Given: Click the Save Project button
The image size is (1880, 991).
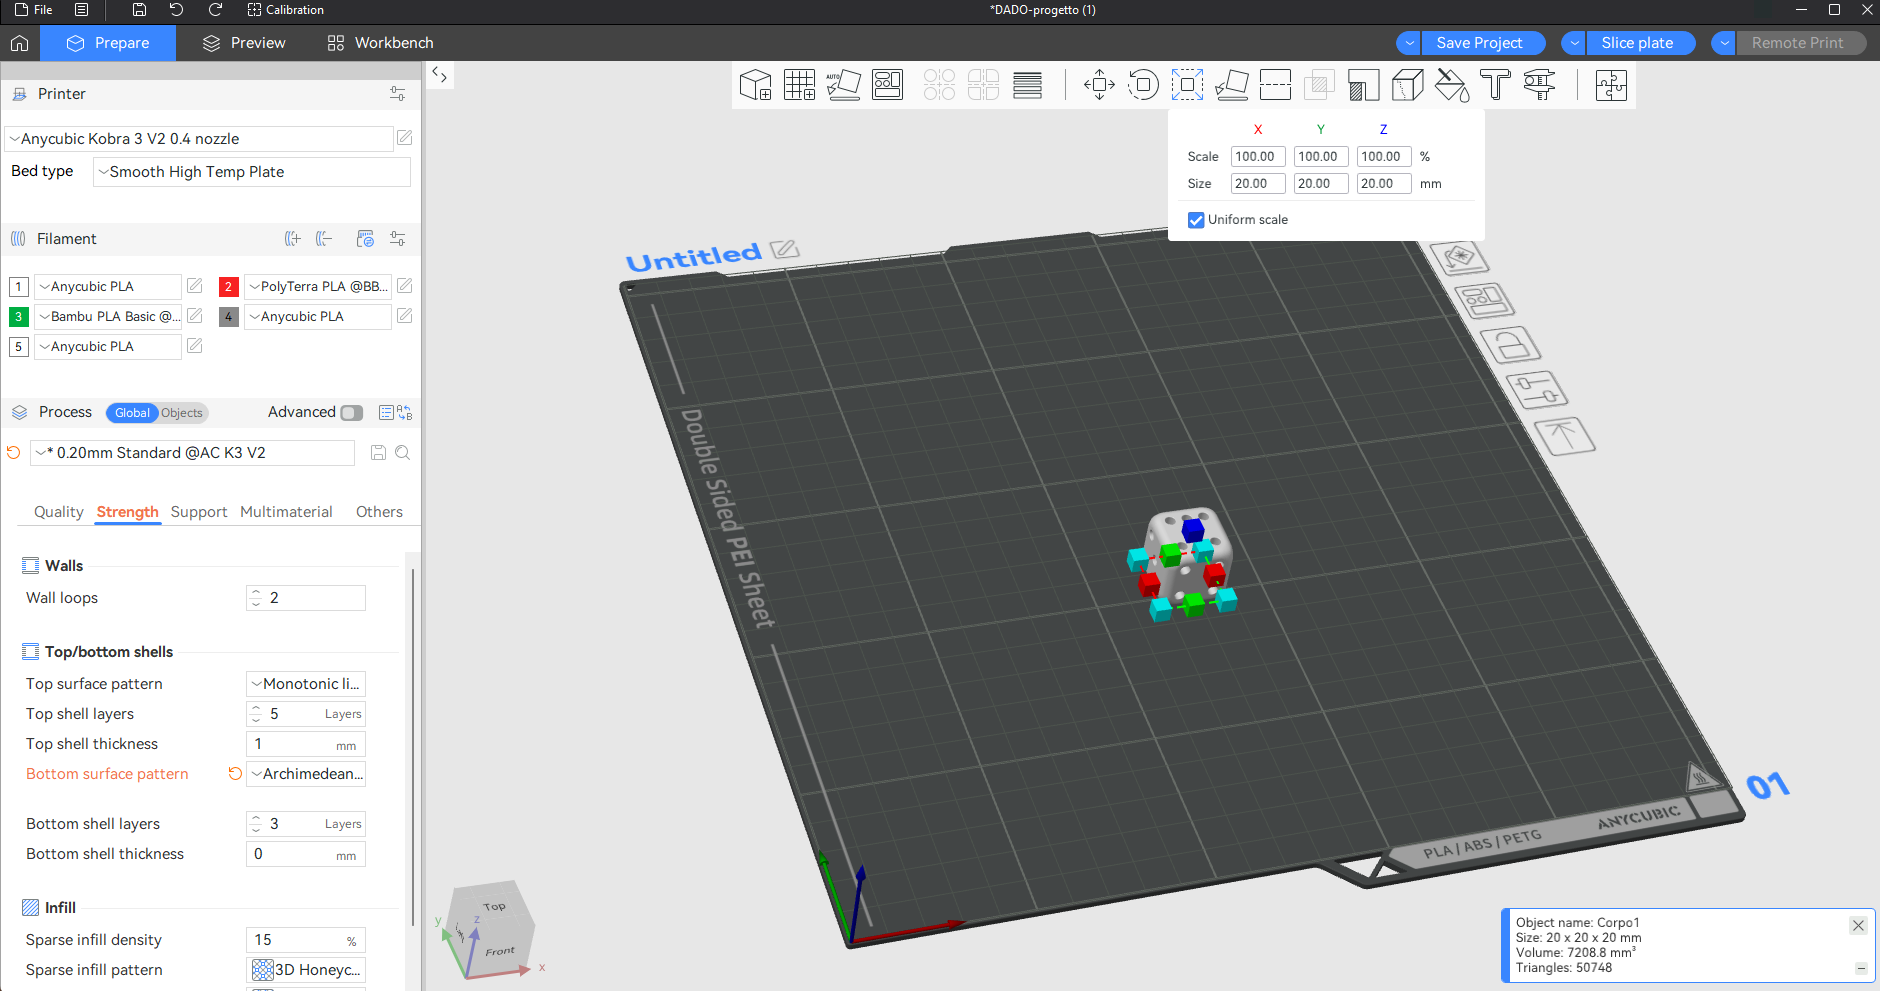Looking at the screenshot, I should coord(1483,43).
